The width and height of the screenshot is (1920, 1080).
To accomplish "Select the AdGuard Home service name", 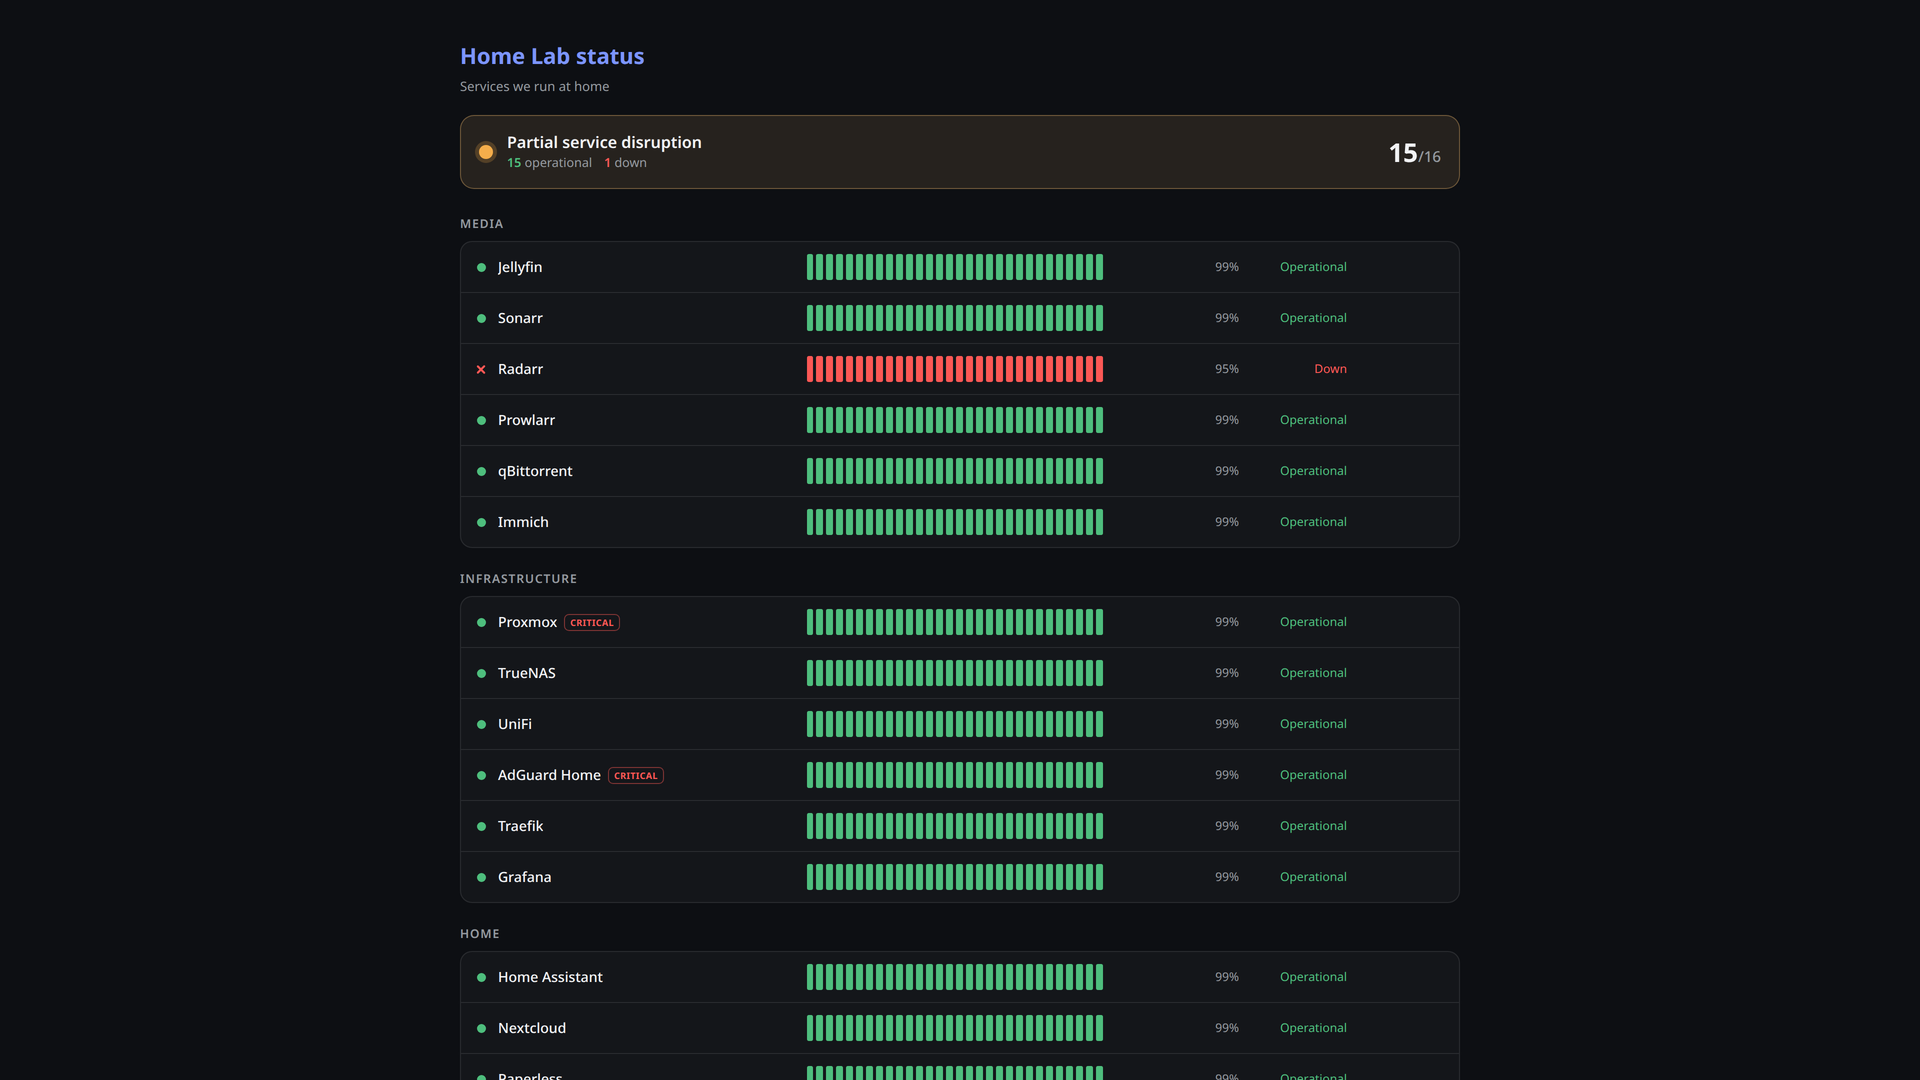I will 549,775.
